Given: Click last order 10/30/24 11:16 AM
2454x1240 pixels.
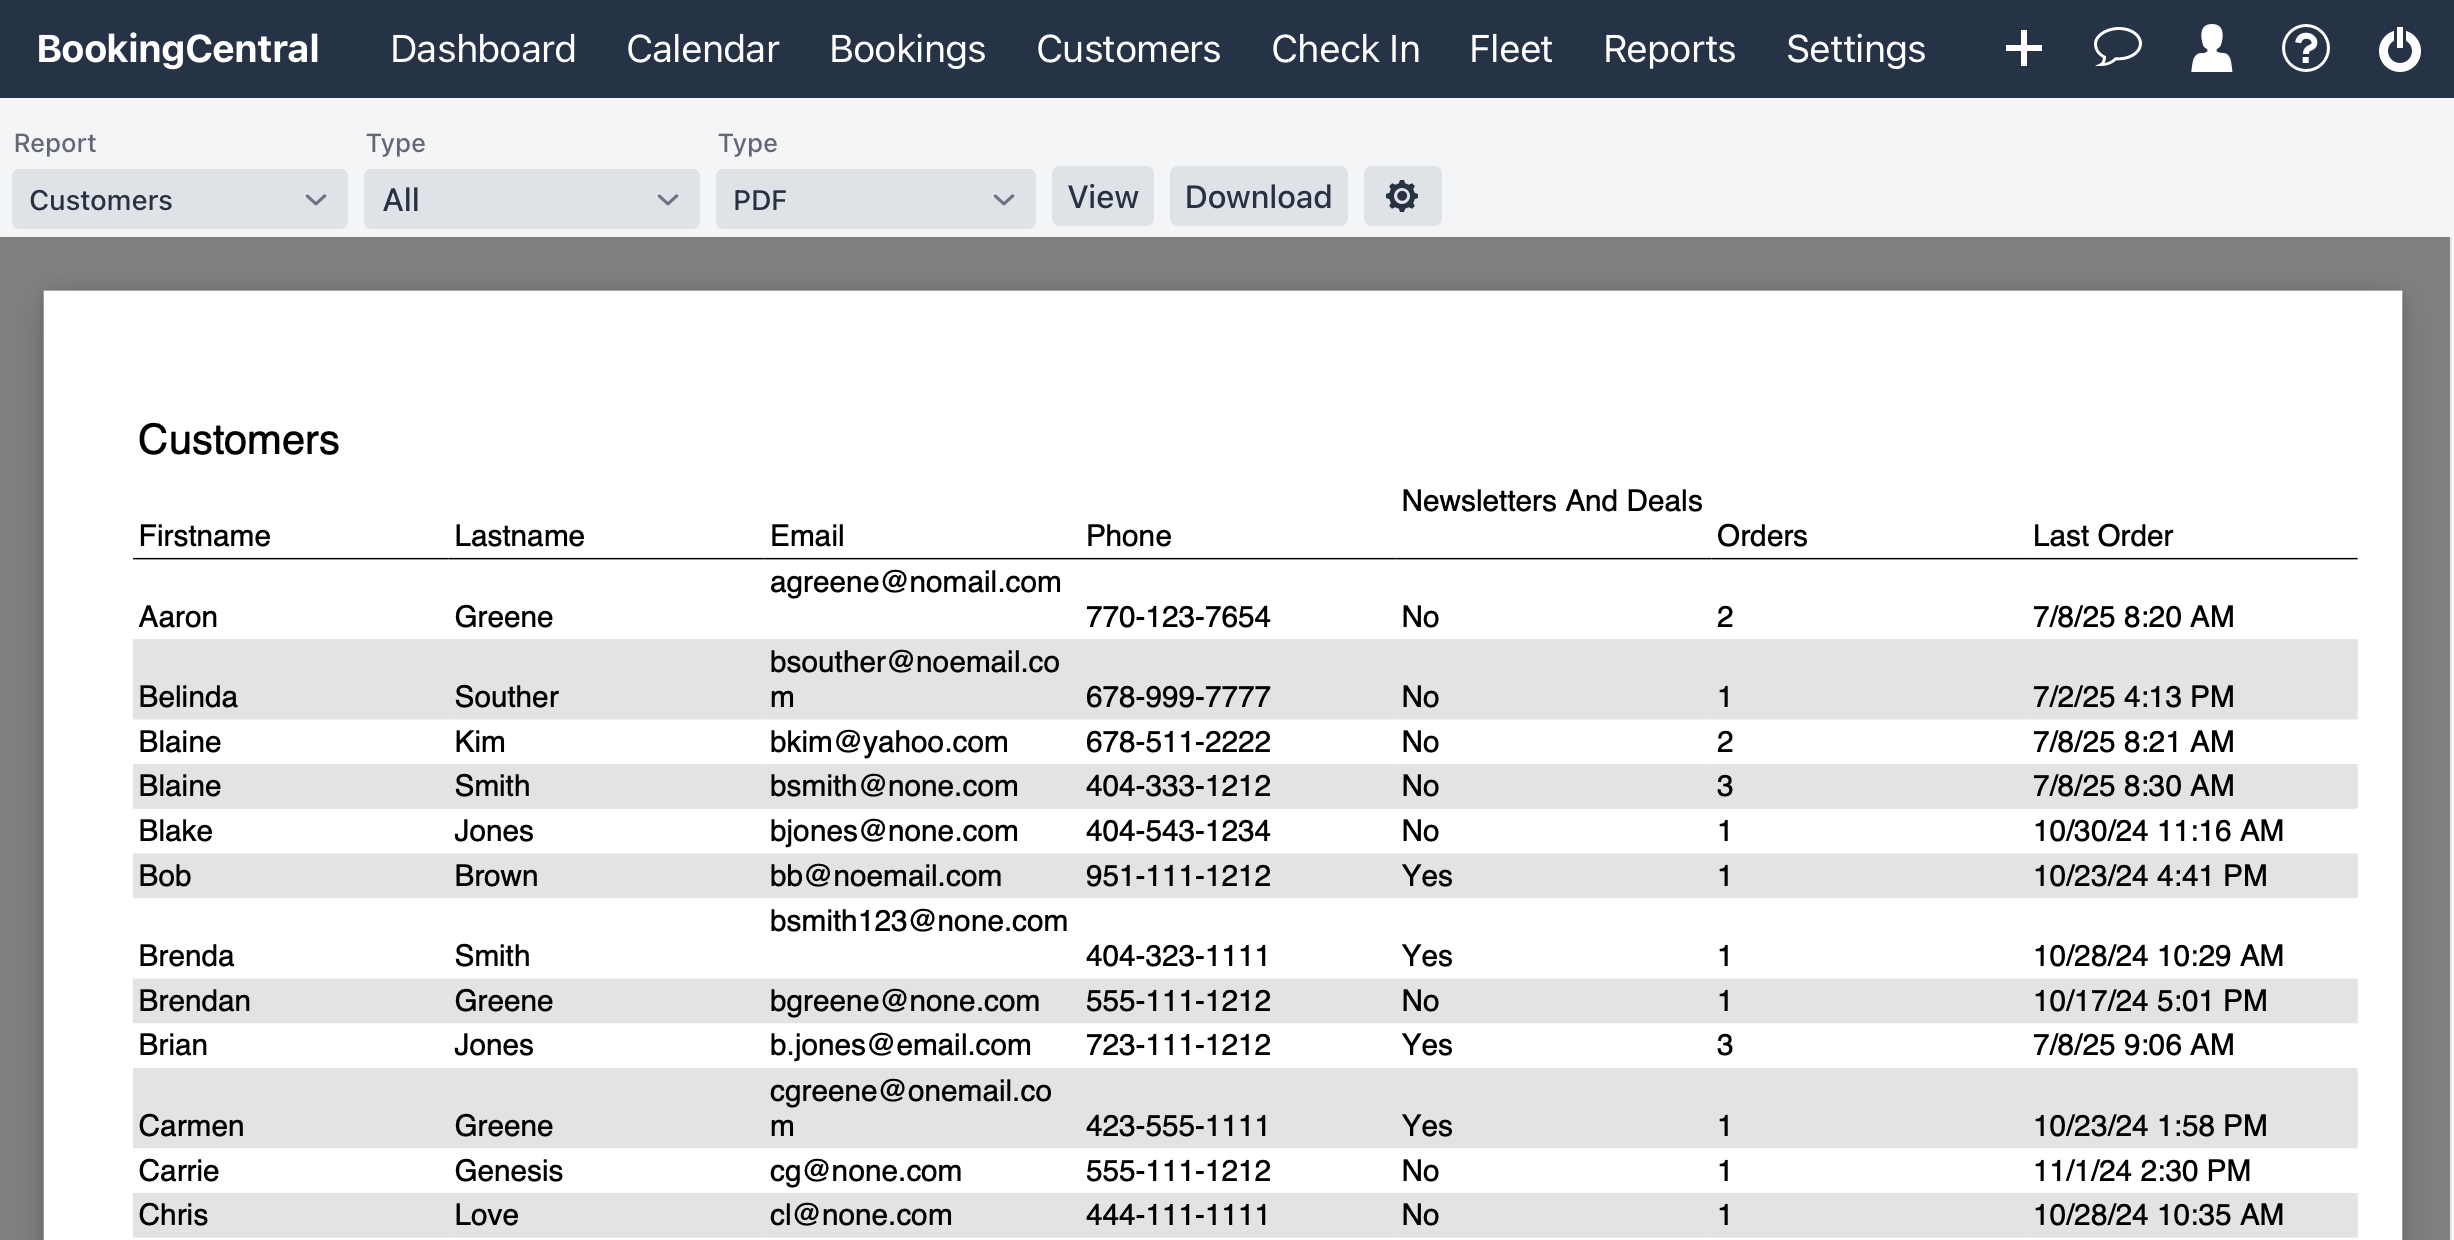Looking at the screenshot, I should (x=2158, y=831).
